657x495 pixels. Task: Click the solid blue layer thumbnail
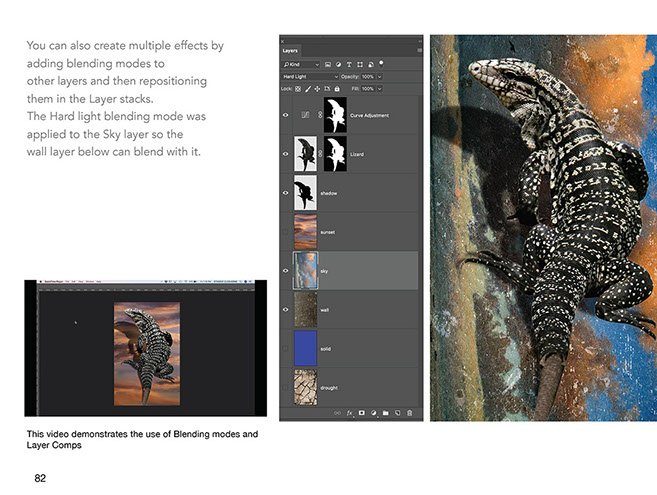(305, 348)
